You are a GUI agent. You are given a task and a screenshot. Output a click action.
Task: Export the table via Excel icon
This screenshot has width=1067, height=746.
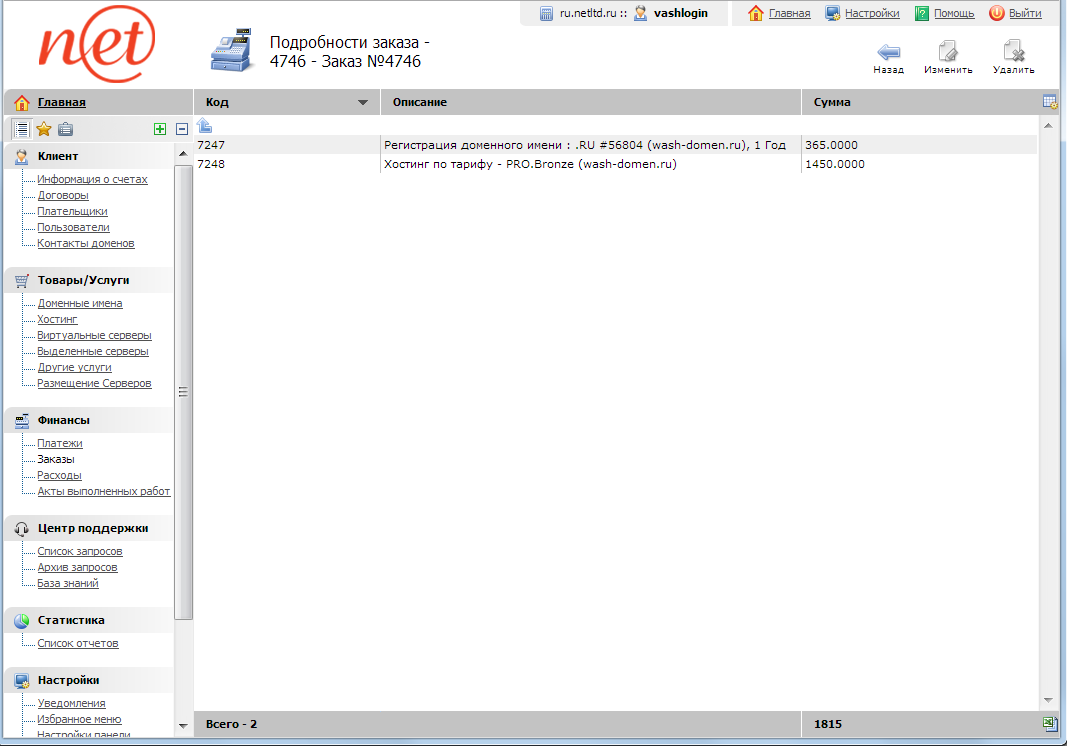click(x=1049, y=723)
